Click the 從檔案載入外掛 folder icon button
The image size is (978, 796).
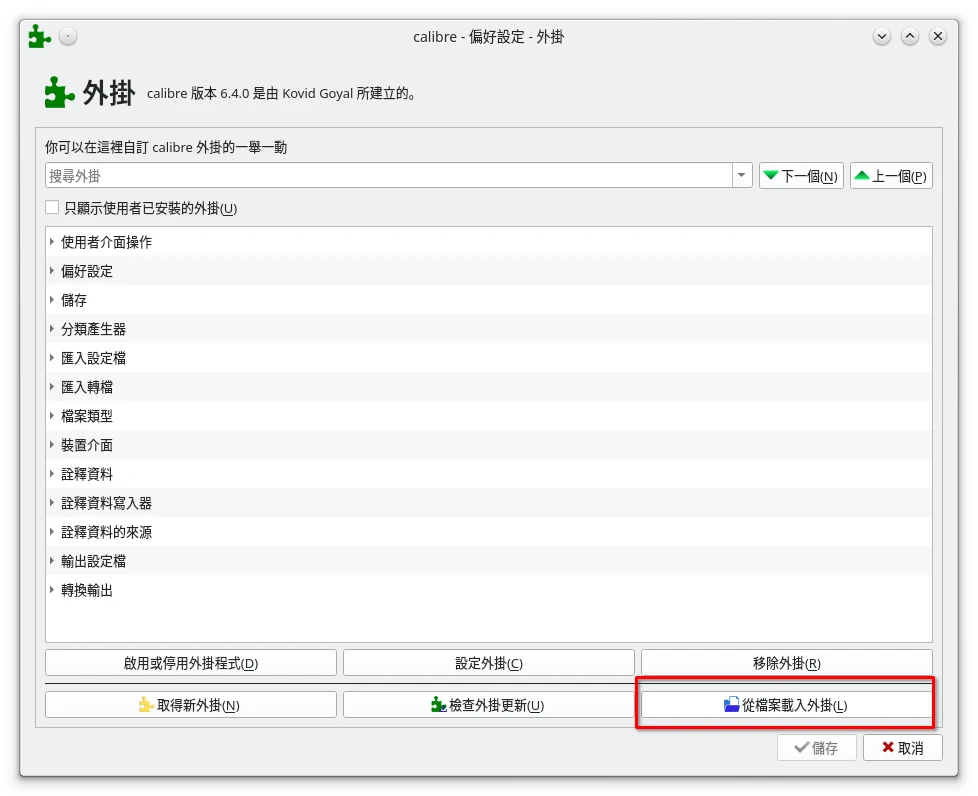coord(786,705)
